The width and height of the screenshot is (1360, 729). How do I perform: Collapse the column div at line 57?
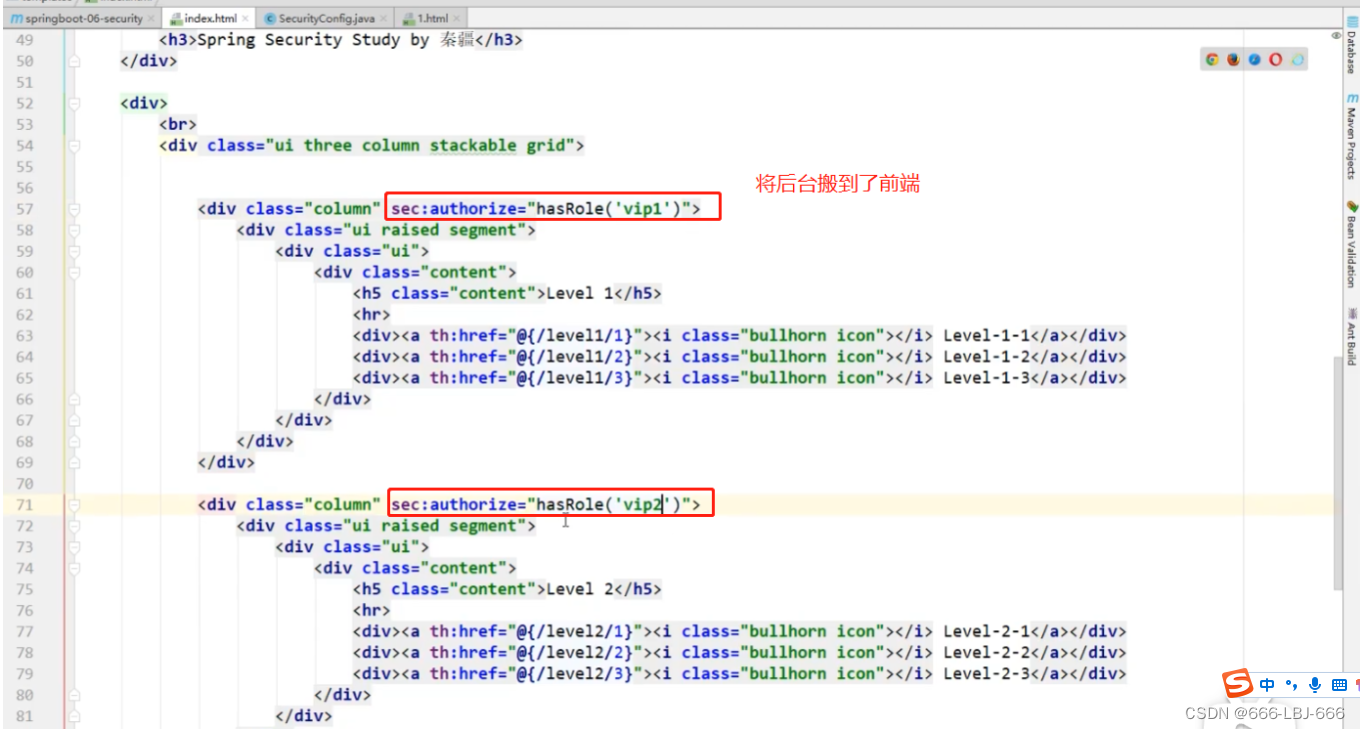point(74,209)
